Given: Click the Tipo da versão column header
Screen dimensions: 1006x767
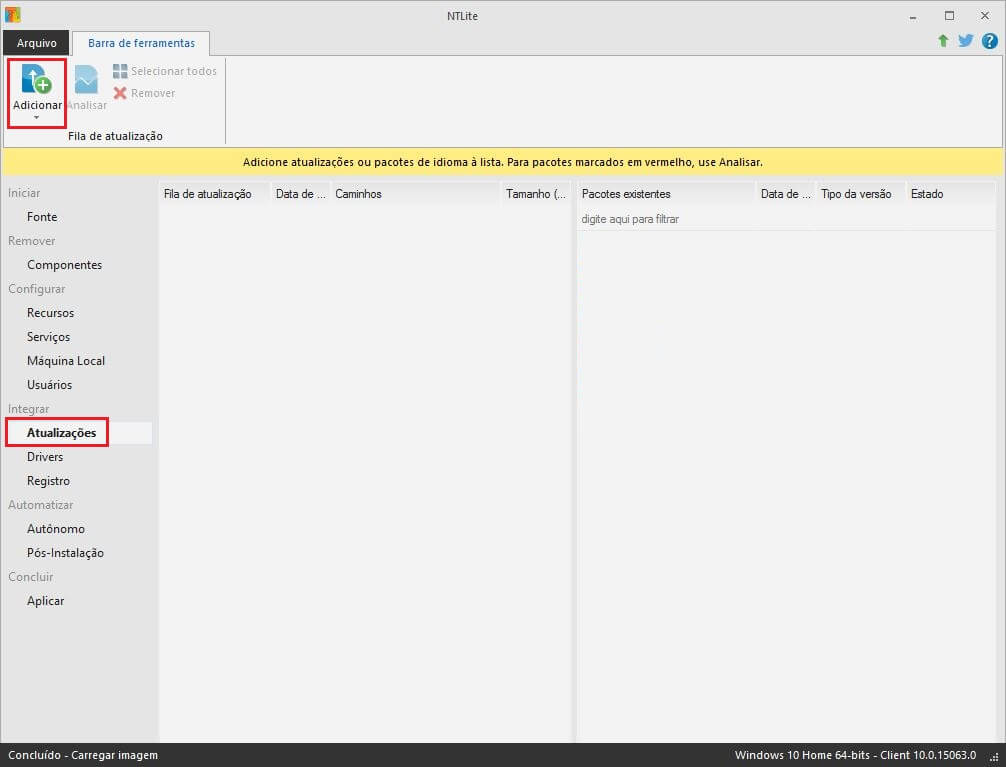Looking at the screenshot, I should [860, 194].
